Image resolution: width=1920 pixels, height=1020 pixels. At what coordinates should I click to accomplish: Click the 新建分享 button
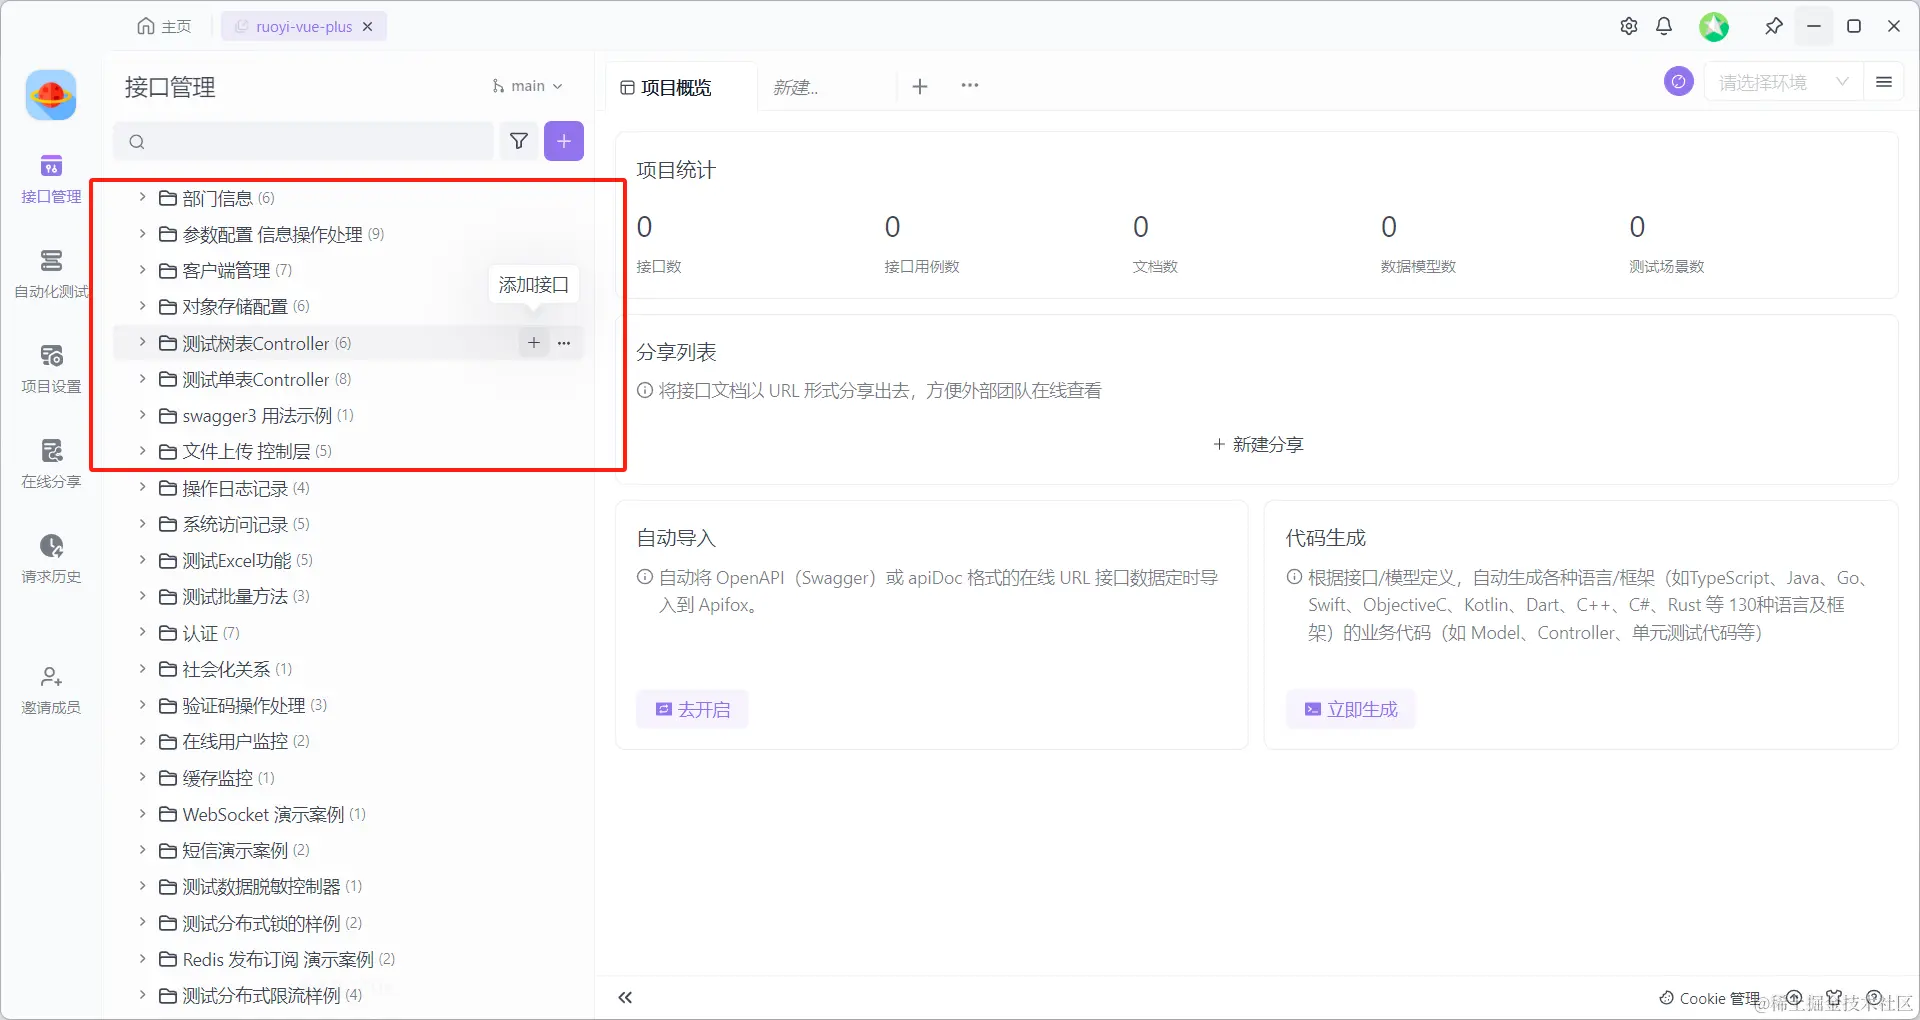point(1258,444)
